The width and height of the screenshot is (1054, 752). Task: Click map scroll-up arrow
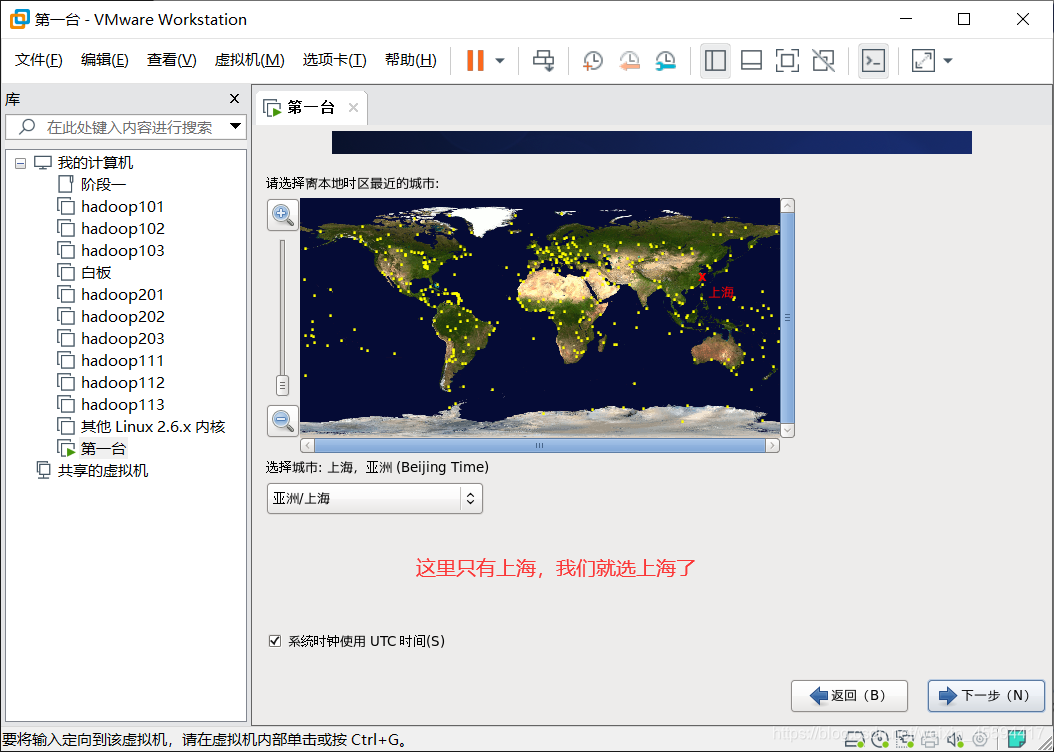click(787, 206)
